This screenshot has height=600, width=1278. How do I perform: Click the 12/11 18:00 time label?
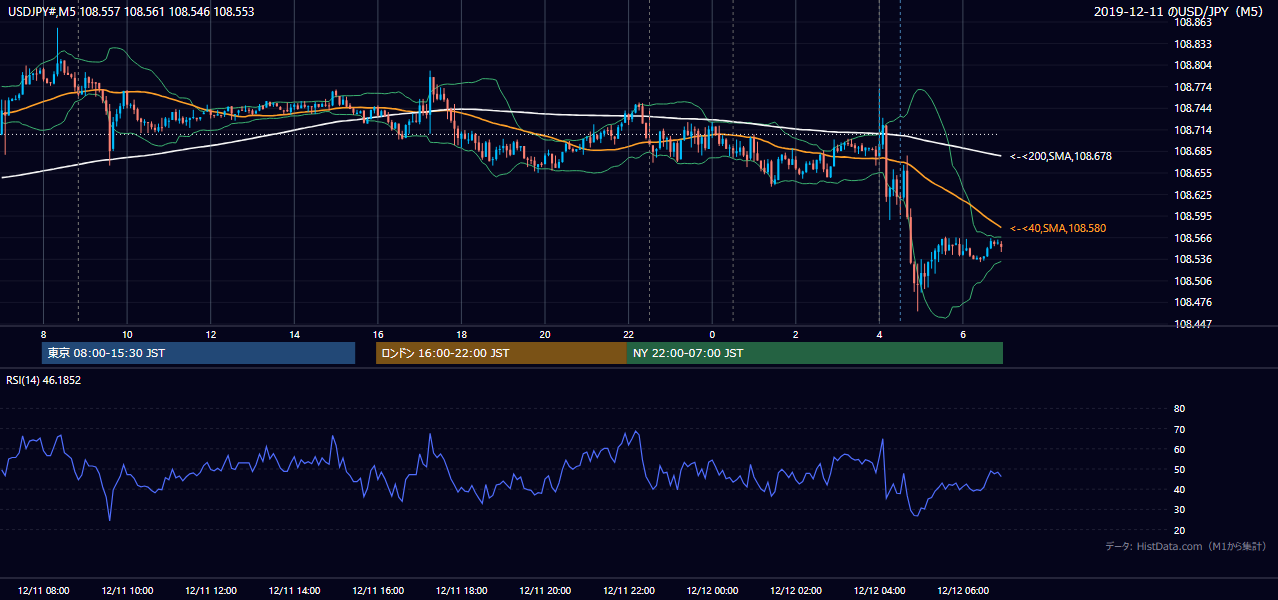[461, 591]
